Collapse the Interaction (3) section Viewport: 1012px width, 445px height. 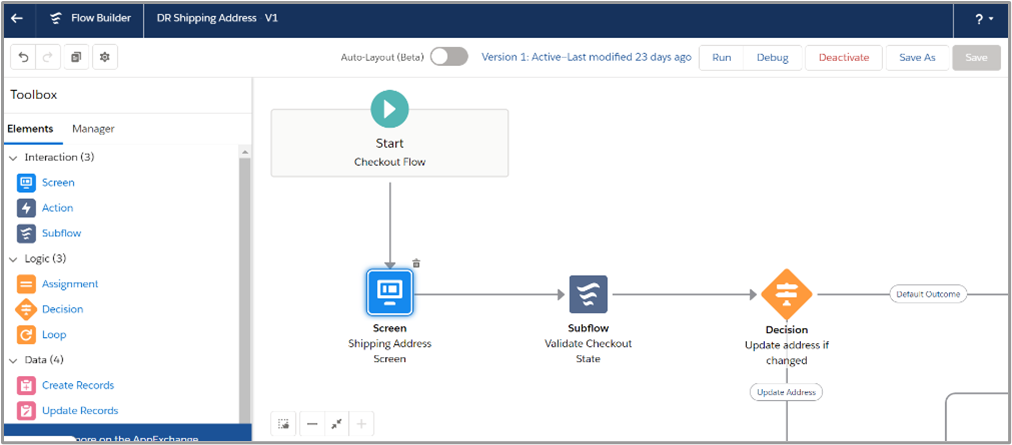[14, 158]
